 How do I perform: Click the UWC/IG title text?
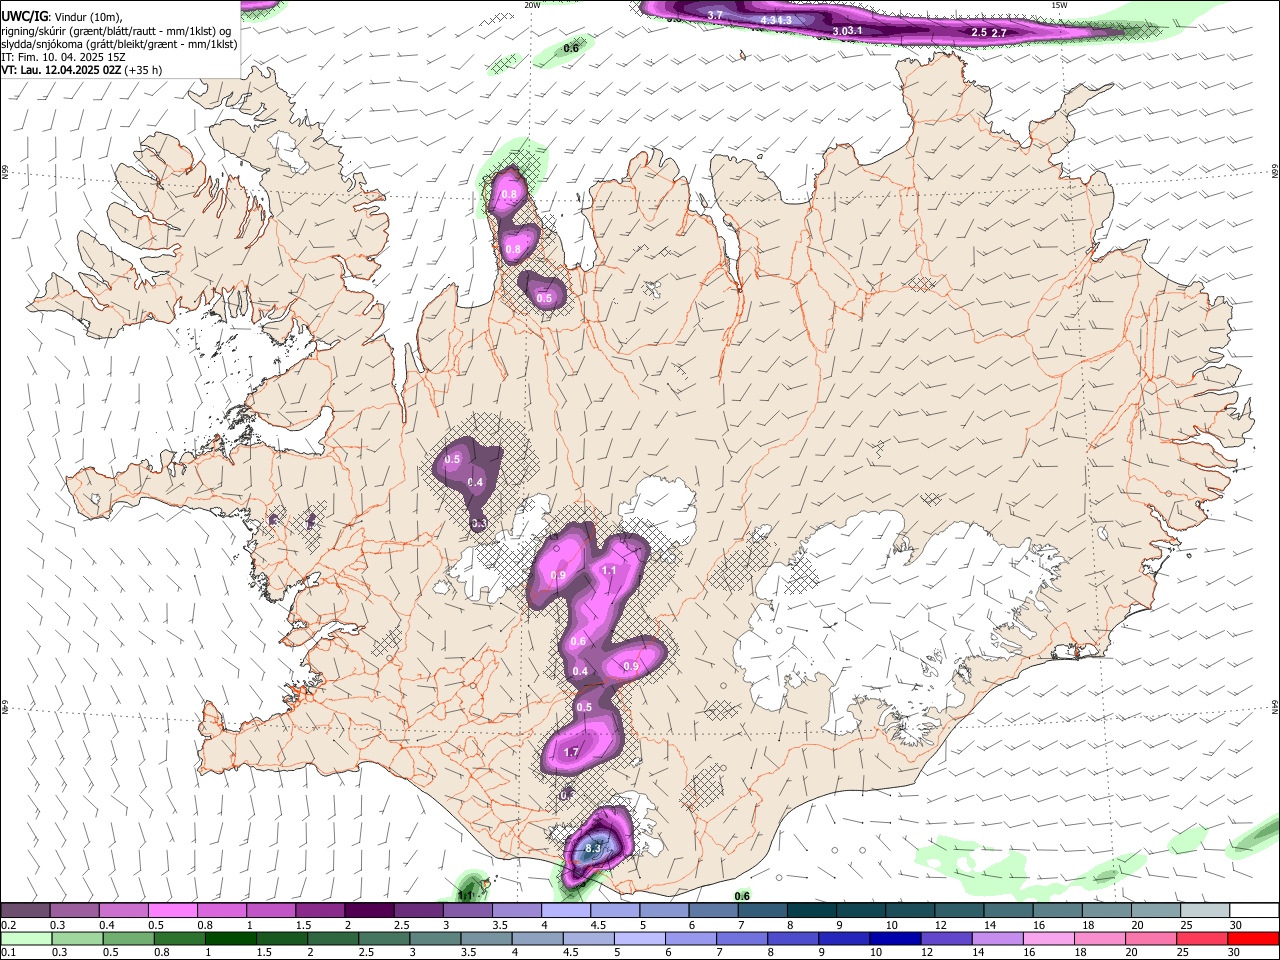tap(25, 15)
